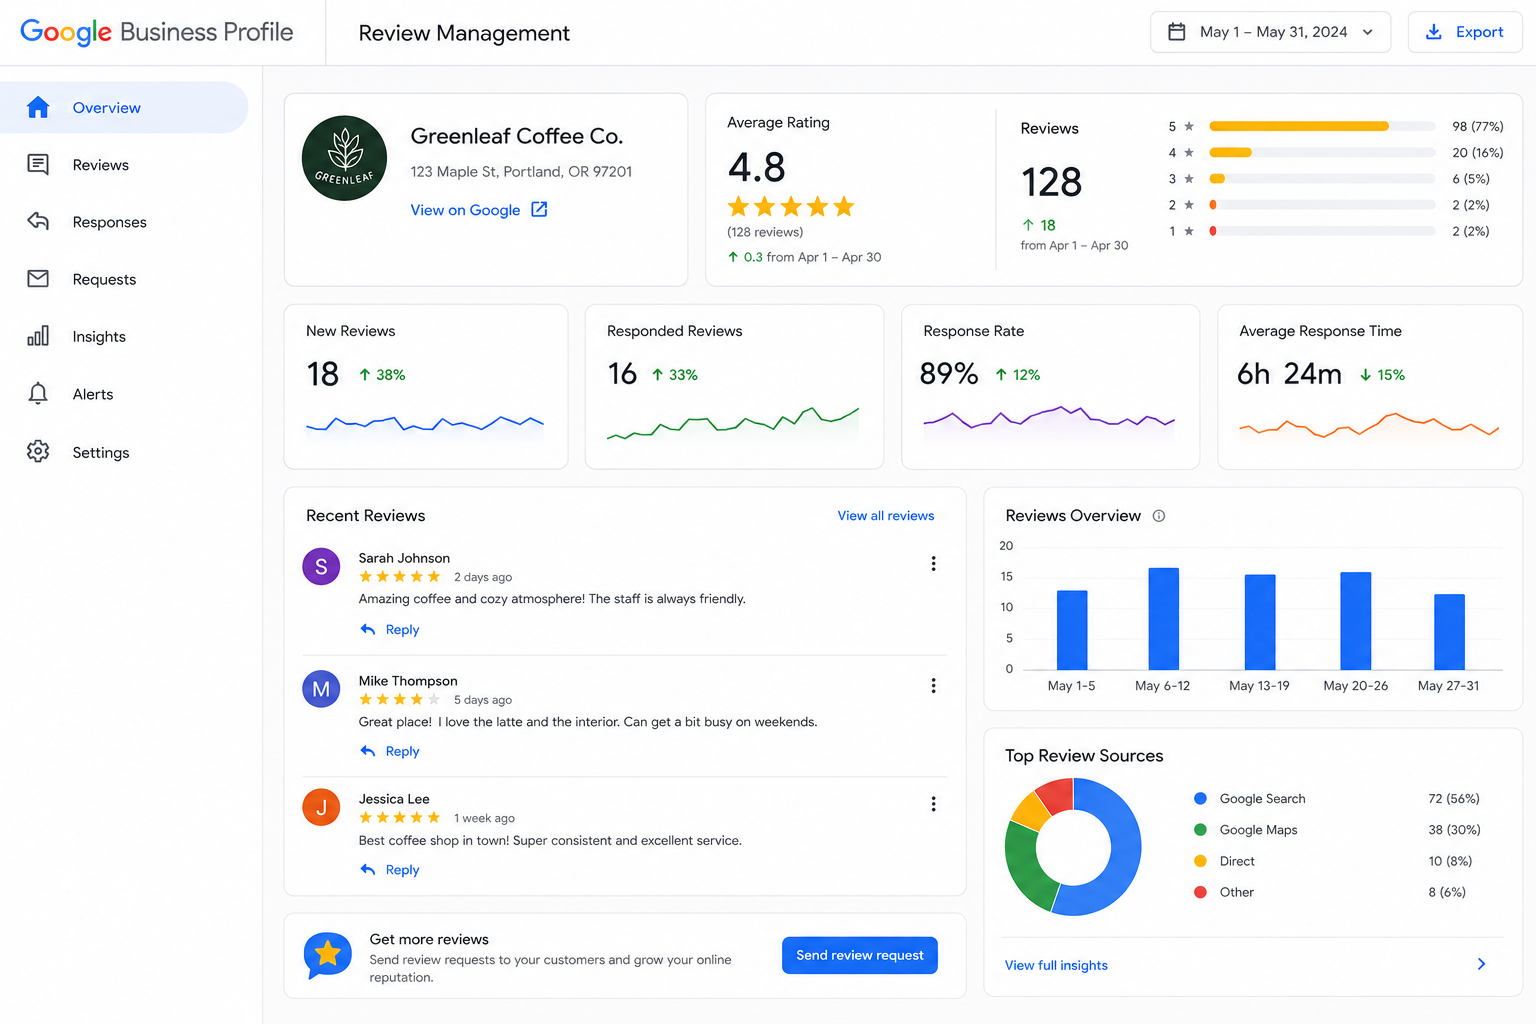Click the Requests envelope icon
Image resolution: width=1536 pixels, height=1024 pixels.
pos(38,278)
